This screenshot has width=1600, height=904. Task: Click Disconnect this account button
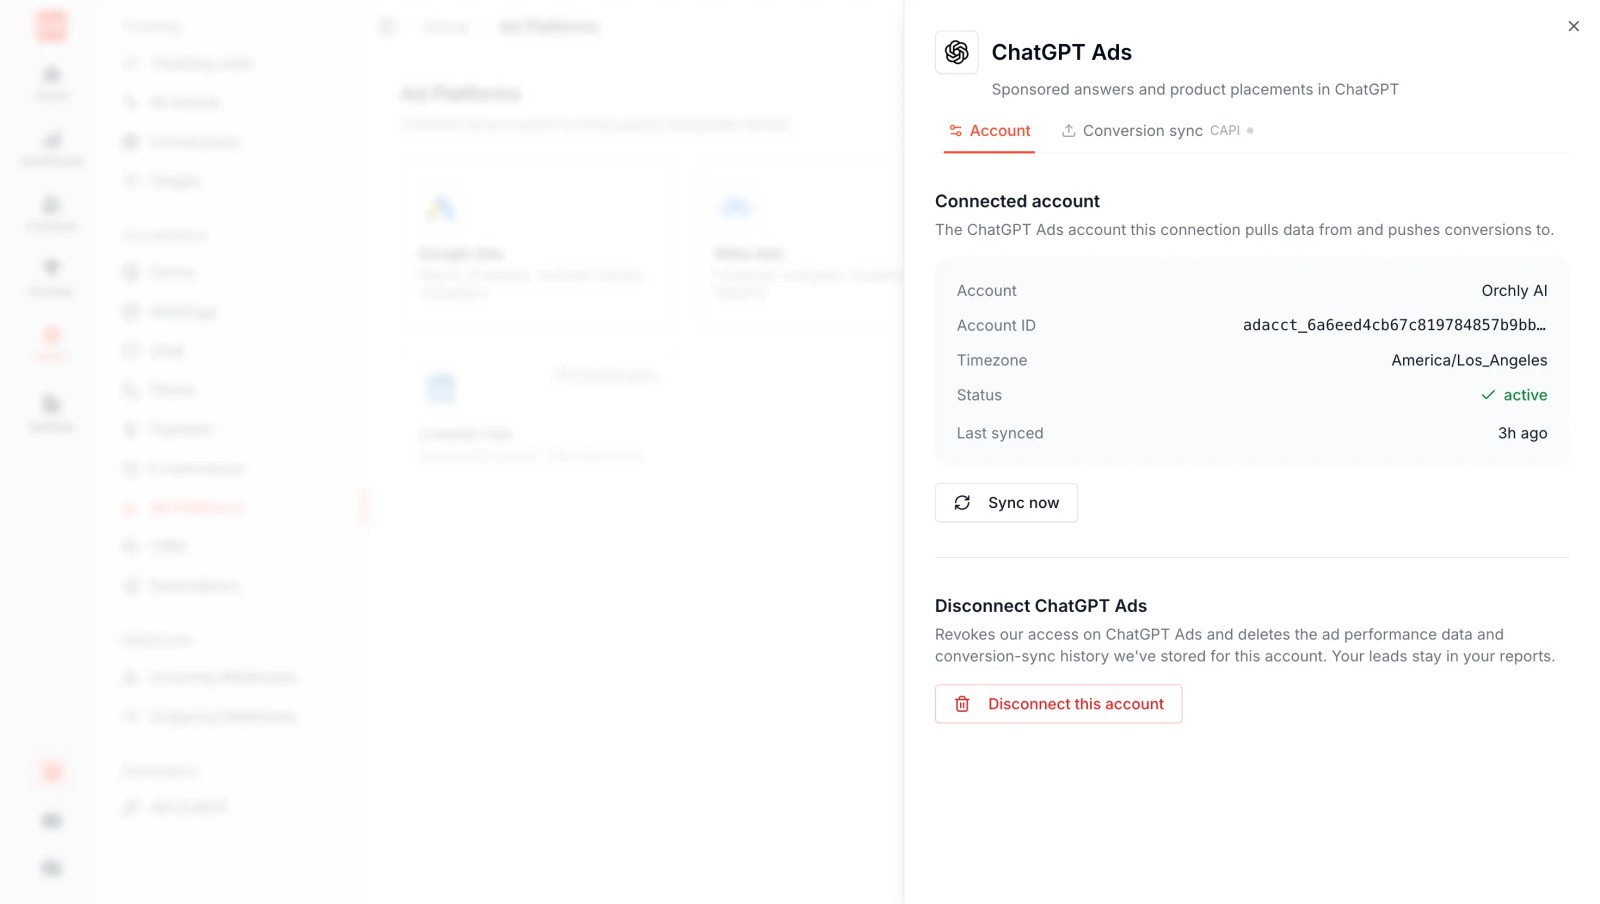pyautogui.click(x=1058, y=704)
